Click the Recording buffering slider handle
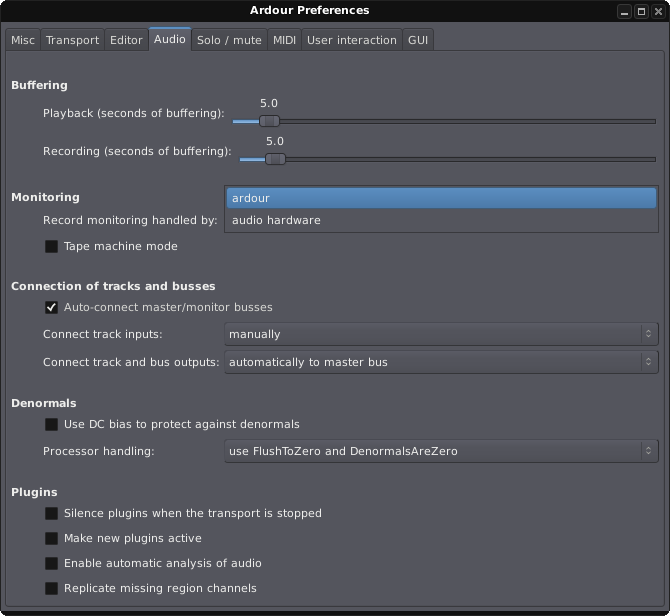The image size is (670, 616). pyautogui.click(x=276, y=159)
